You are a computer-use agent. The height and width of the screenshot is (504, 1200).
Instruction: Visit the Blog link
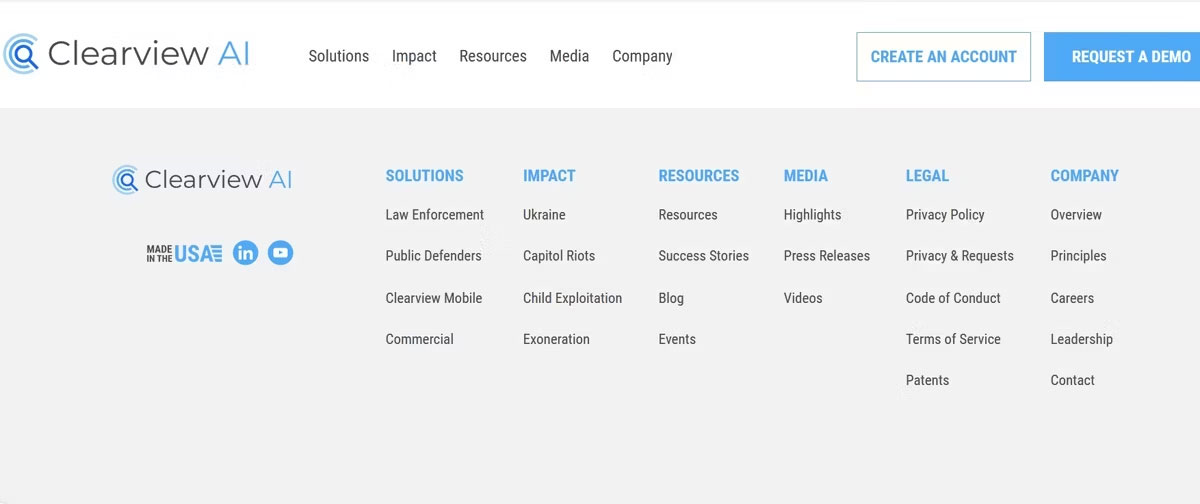pos(671,298)
